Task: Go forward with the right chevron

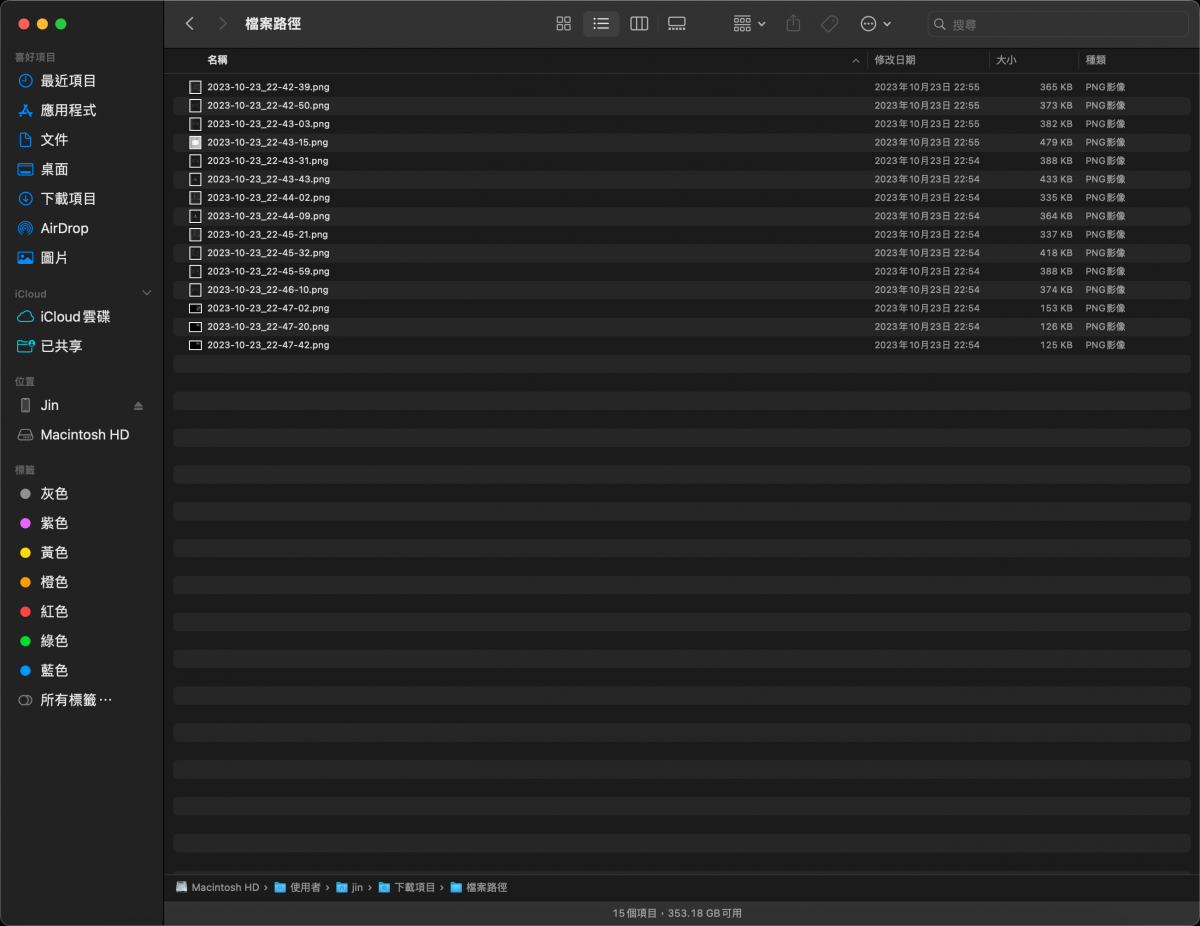Action: (x=222, y=23)
